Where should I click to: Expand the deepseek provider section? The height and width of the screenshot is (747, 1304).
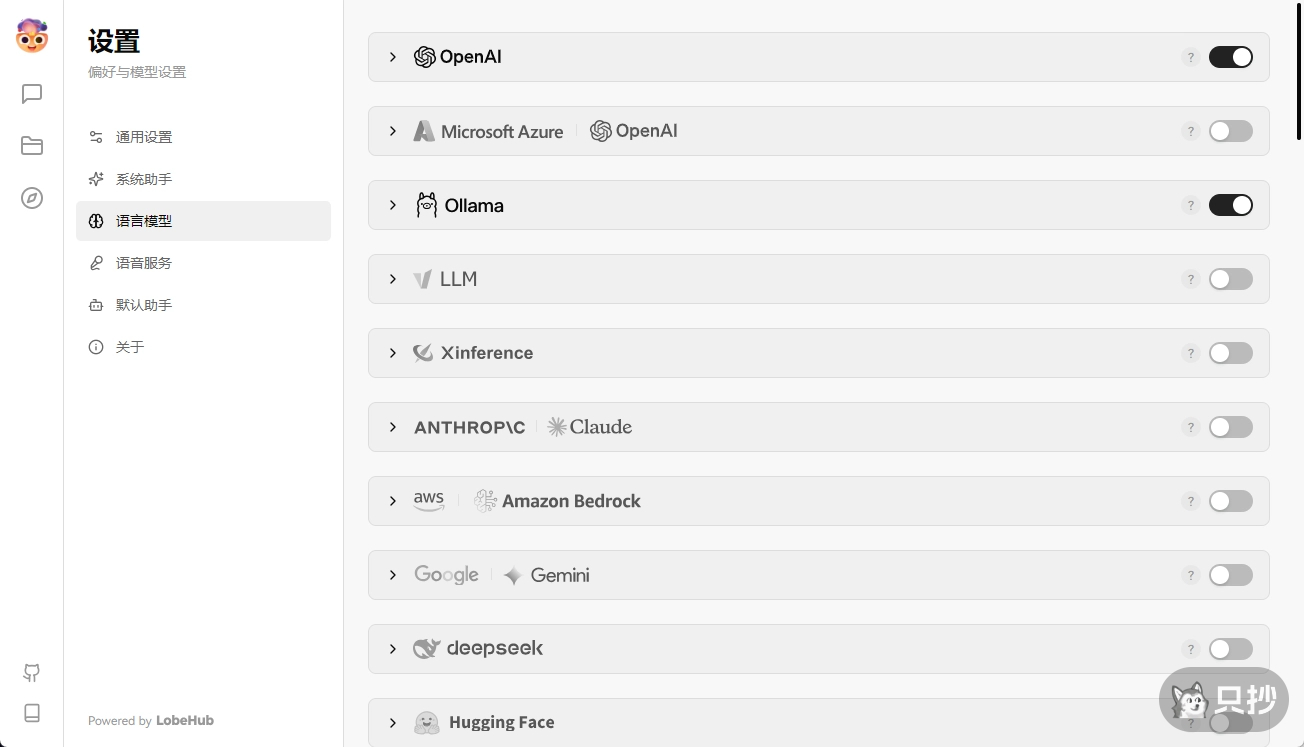[393, 649]
